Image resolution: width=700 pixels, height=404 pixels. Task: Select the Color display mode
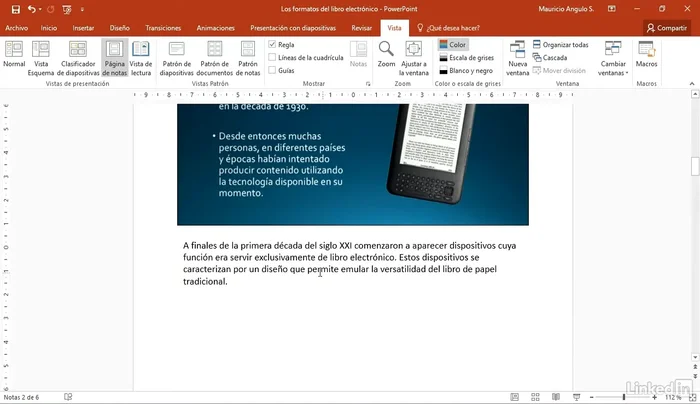(453, 45)
